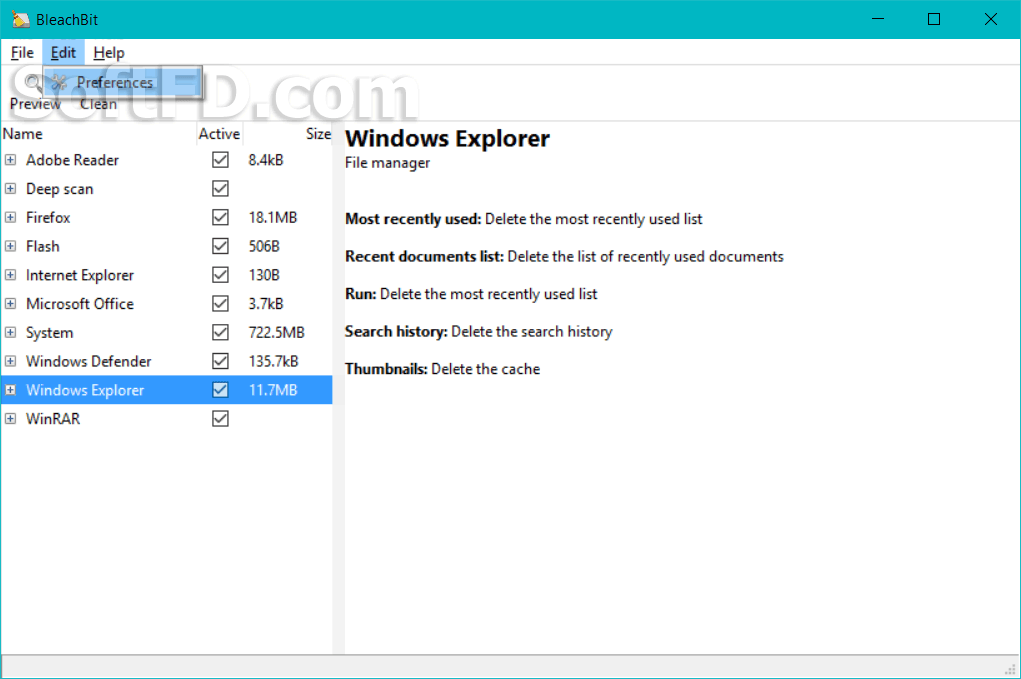Click the Search history description line
This screenshot has width=1021, height=679.
point(479,332)
